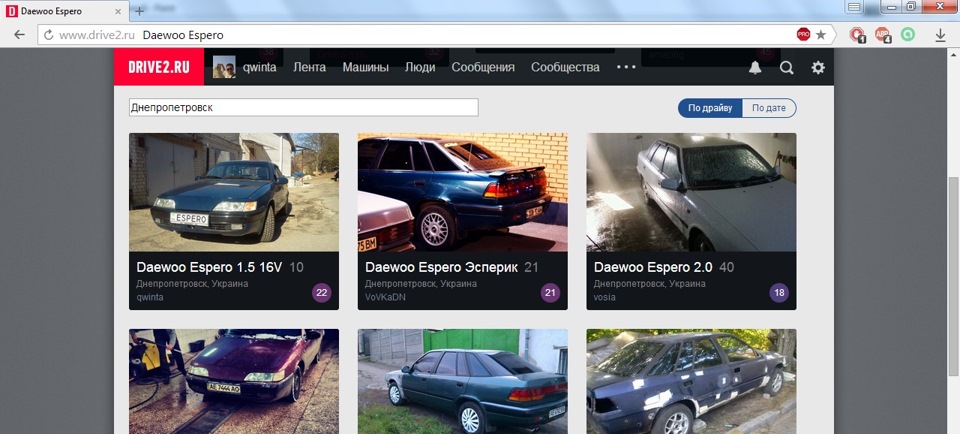Open Daewoo Espero 1.5 16V title link
Image resolution: width=960 pixels, height=434 pixels.
tap(209, 268)
